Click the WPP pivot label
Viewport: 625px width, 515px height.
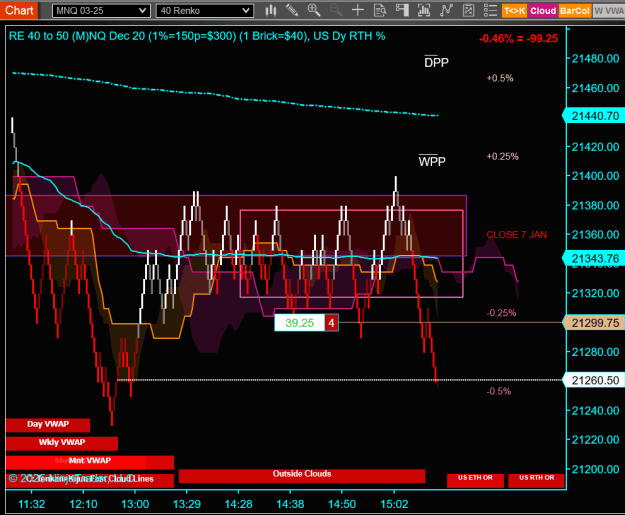(432, 161)
